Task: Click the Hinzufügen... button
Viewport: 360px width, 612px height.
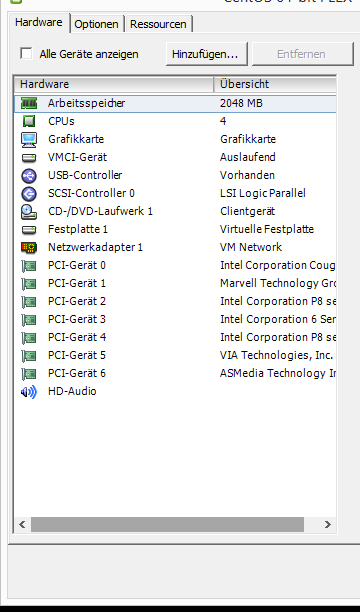Action: click(207, 54)
